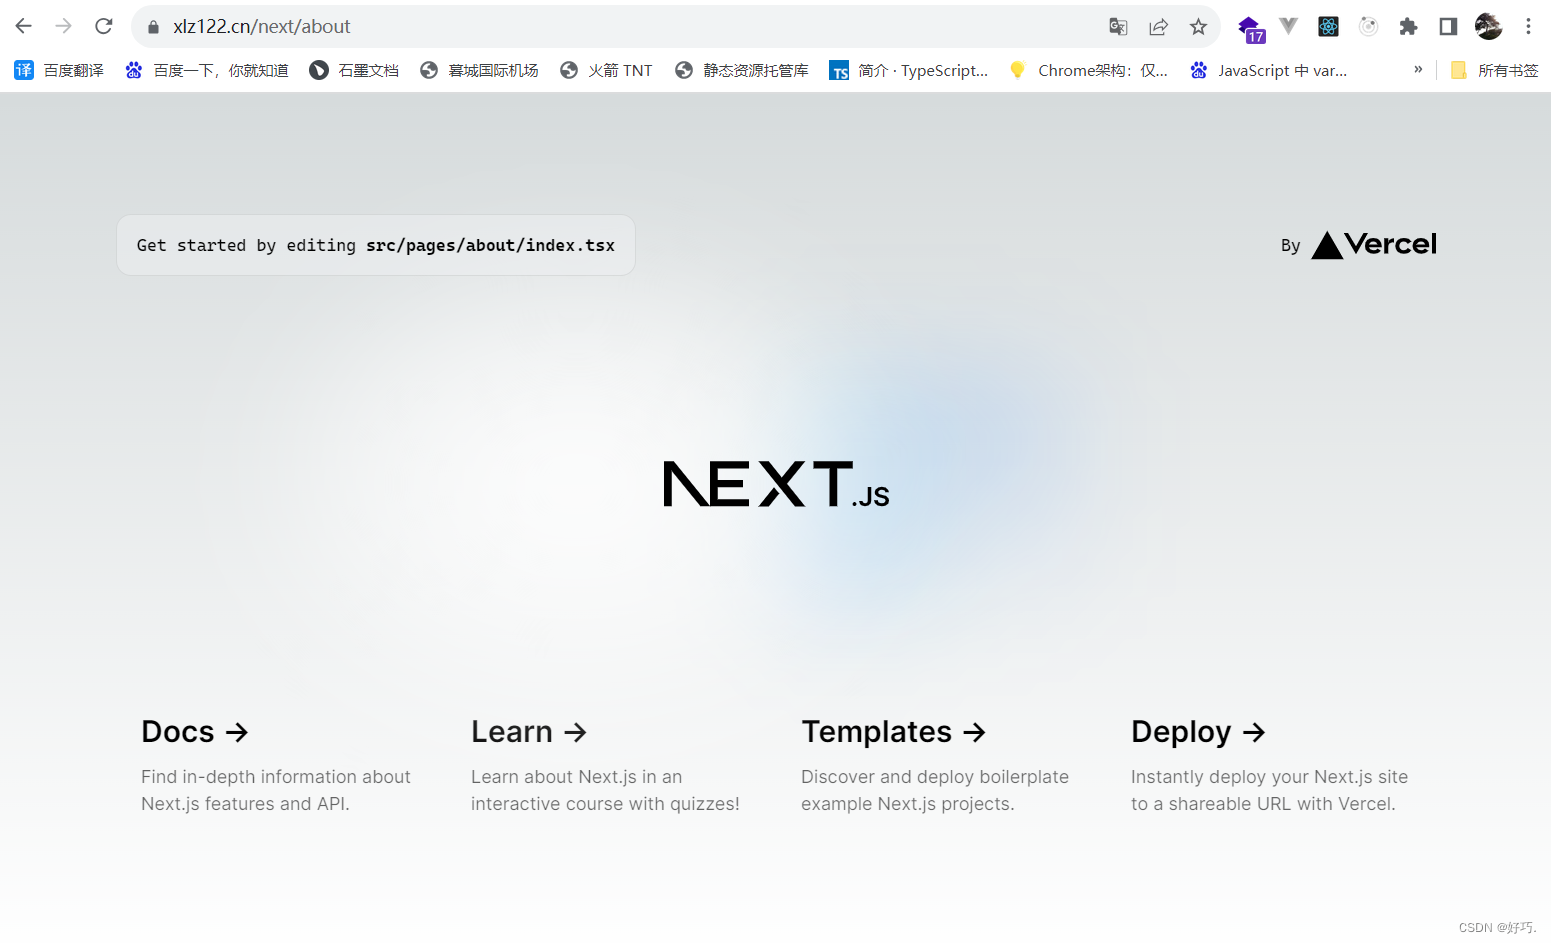Click the site lock icon
The image size is (1551, 943).
[x=153, y=27]
